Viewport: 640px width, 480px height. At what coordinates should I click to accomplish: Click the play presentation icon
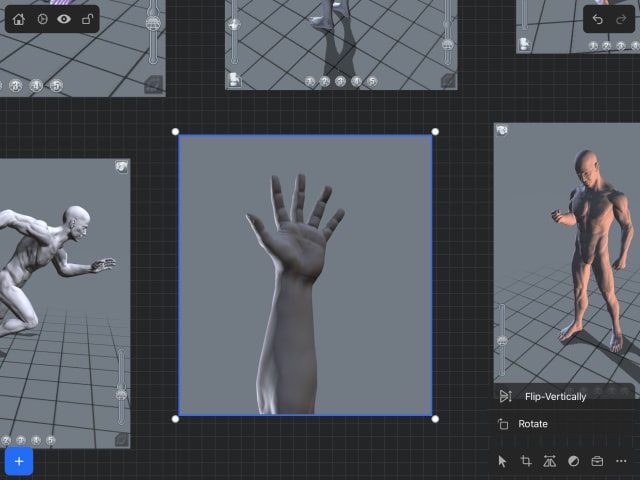tap(42, 19)
